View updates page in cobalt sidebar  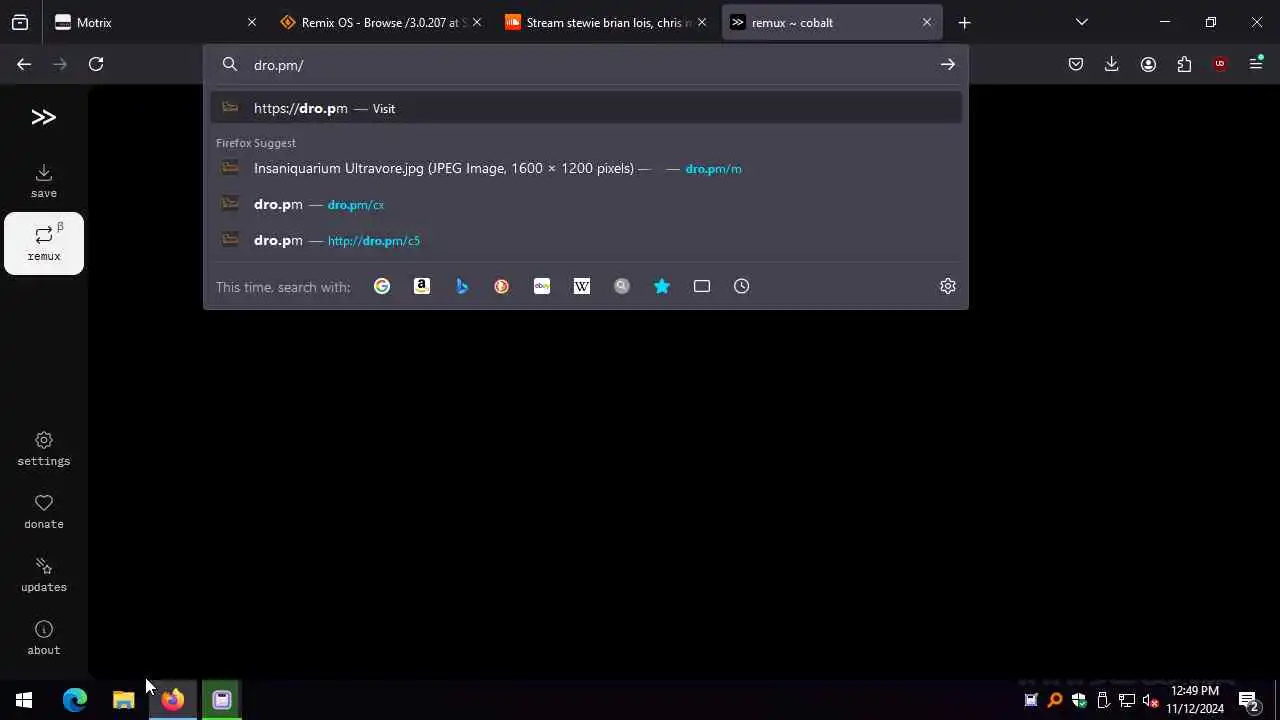pyautogui.click(x=43, y=575)
